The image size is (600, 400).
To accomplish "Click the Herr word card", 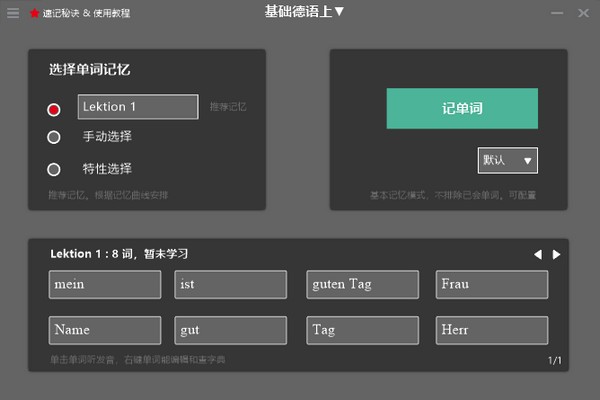I will click(491, 330).
